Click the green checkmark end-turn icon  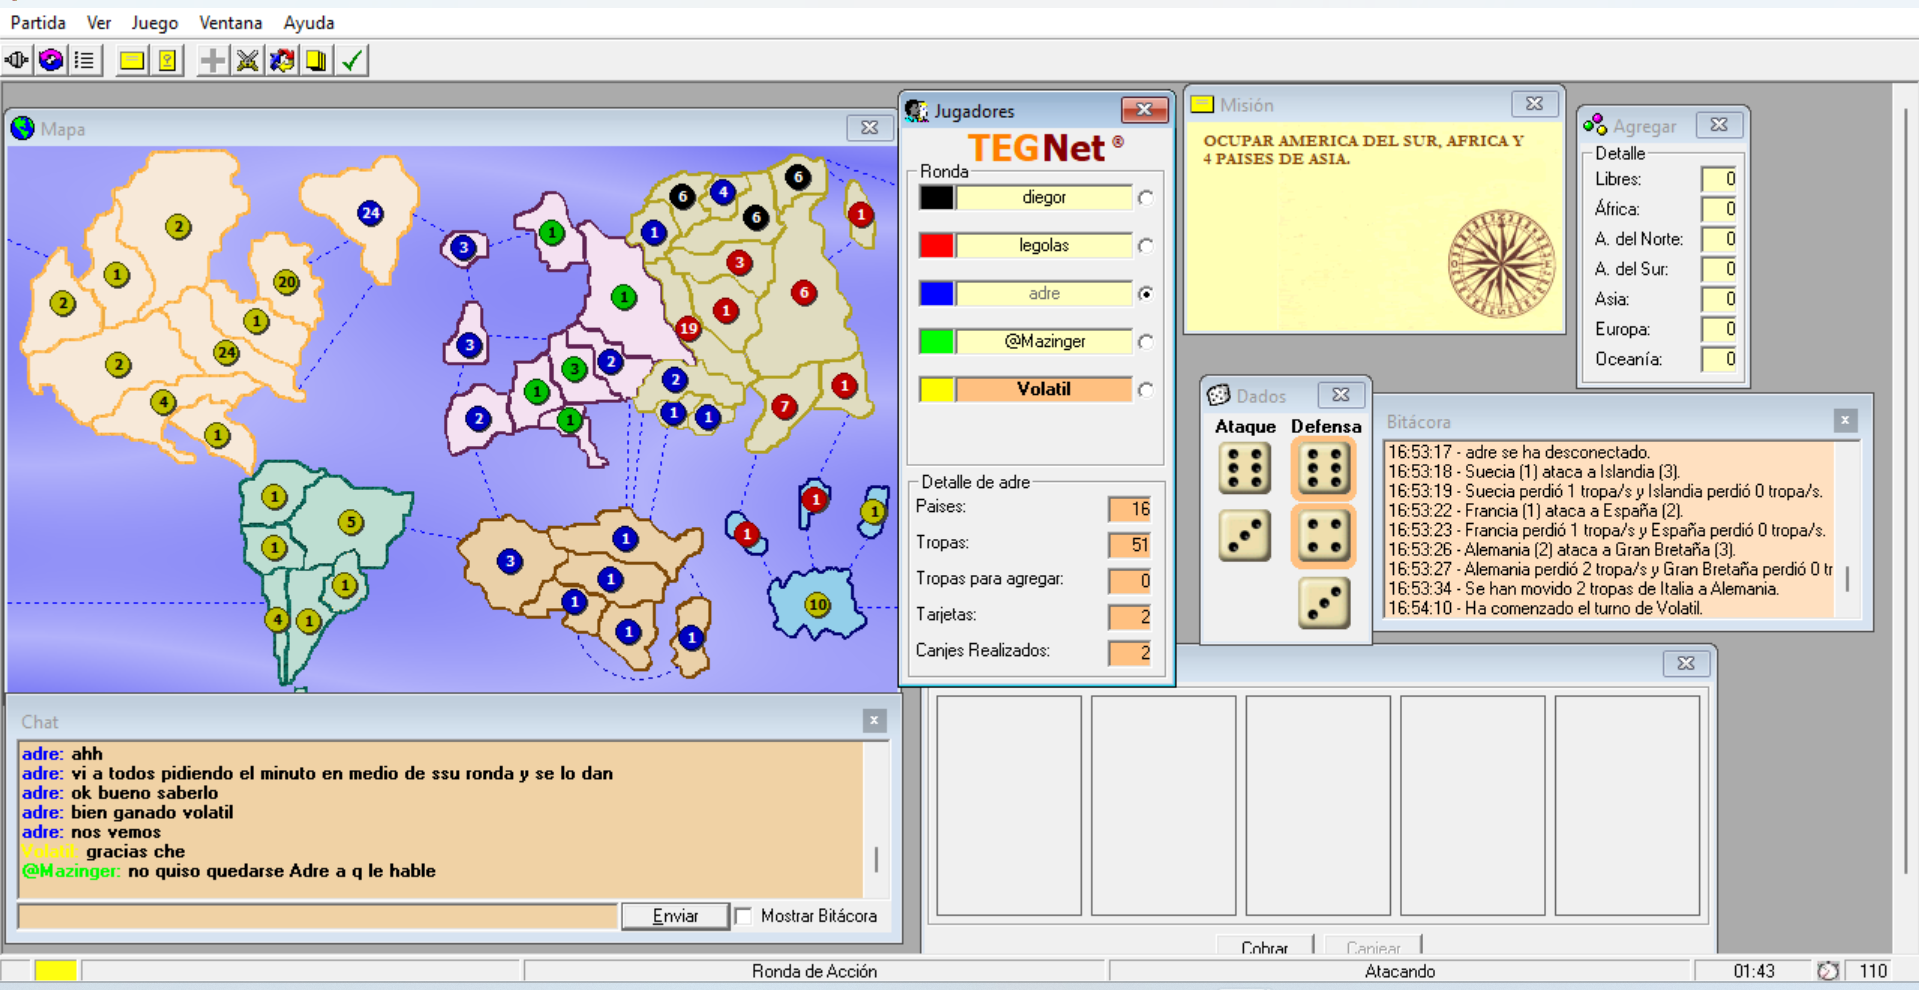point(352,61)
